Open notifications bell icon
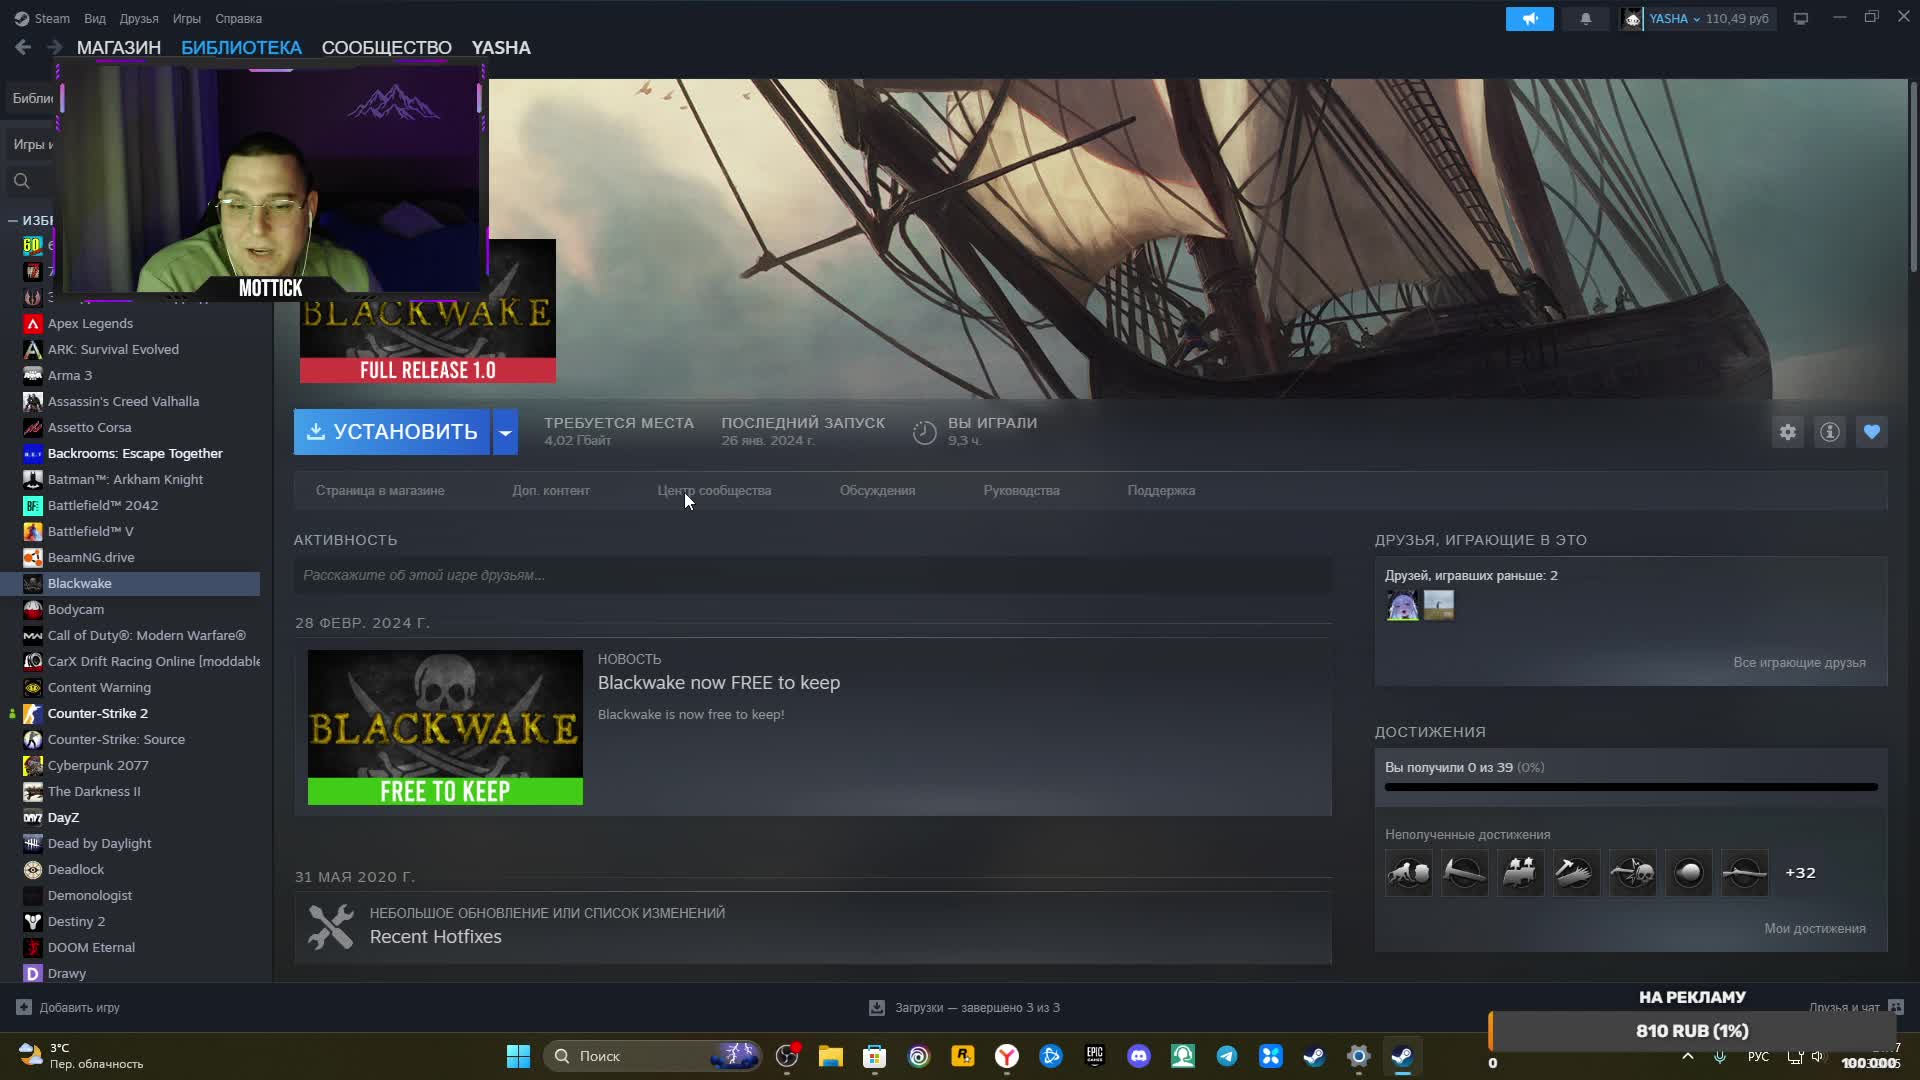This screenshot has height=1080, width=1920. pyautogui.click(x=1585, y=18)
